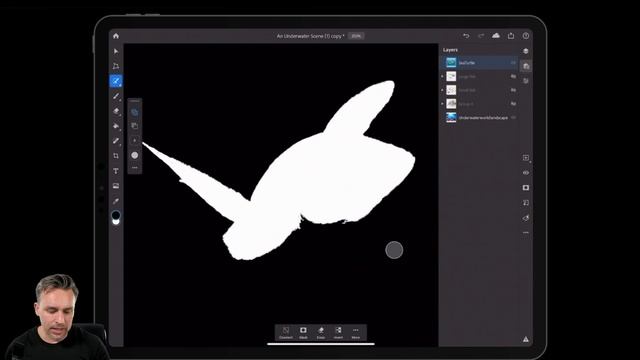
Task: Add a layer mask from the right taskbar
Action: pyautogui.click(x=526, y=188)
